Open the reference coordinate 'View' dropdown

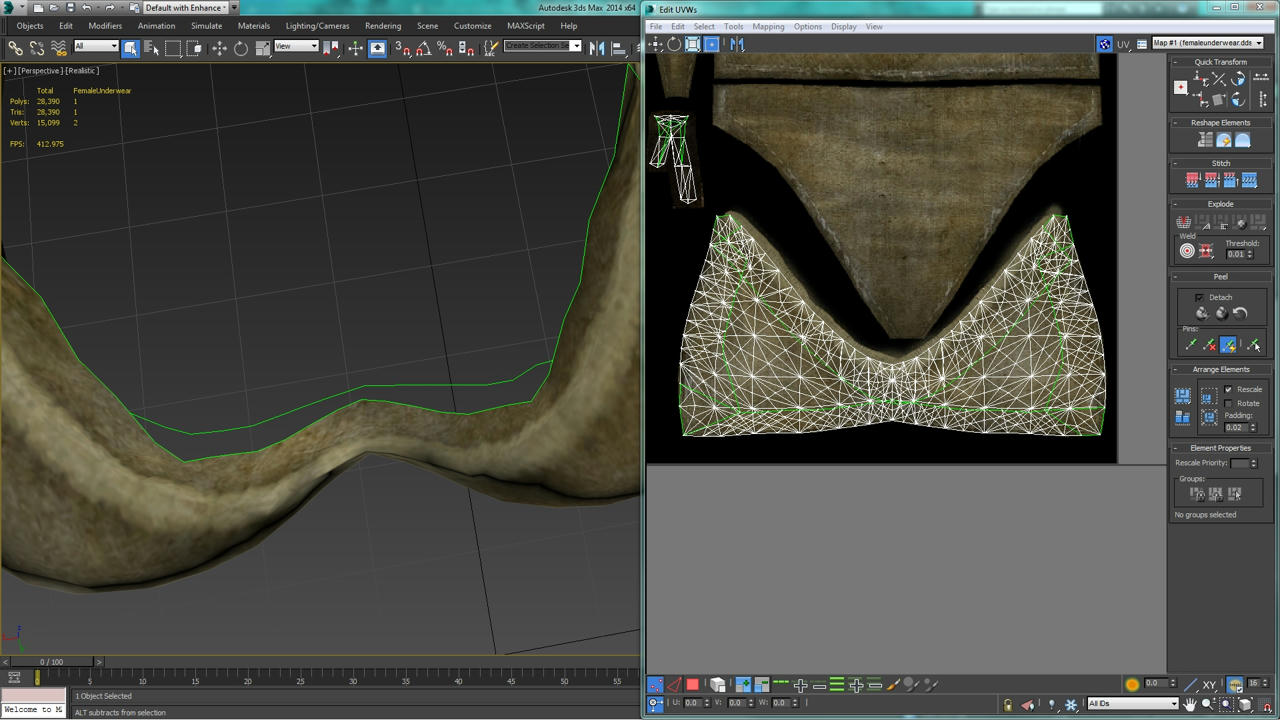click(x=296, y=46)
